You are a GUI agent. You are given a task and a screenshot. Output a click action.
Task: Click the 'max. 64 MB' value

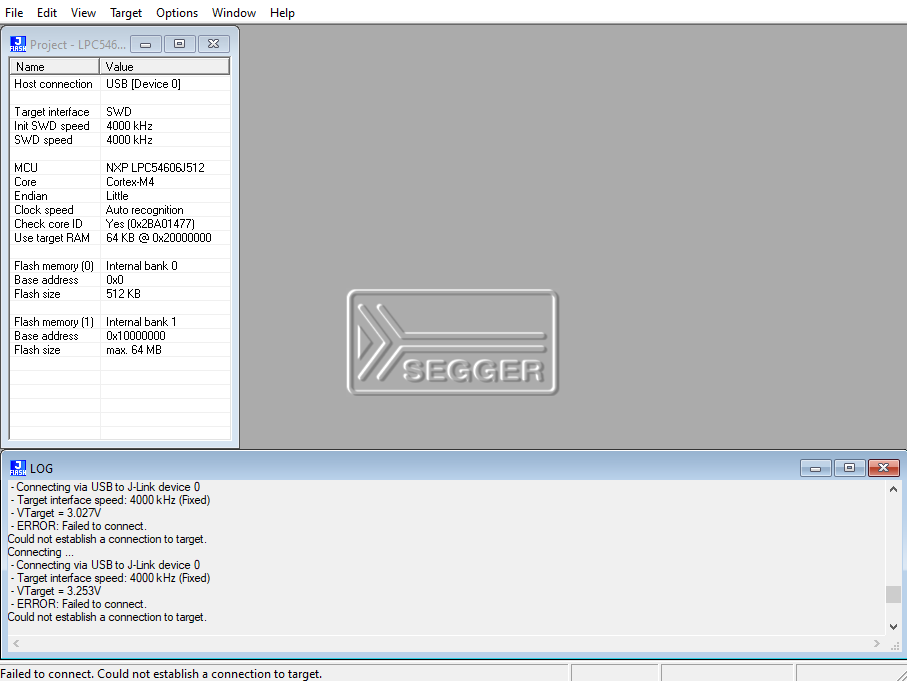point(134,349)
